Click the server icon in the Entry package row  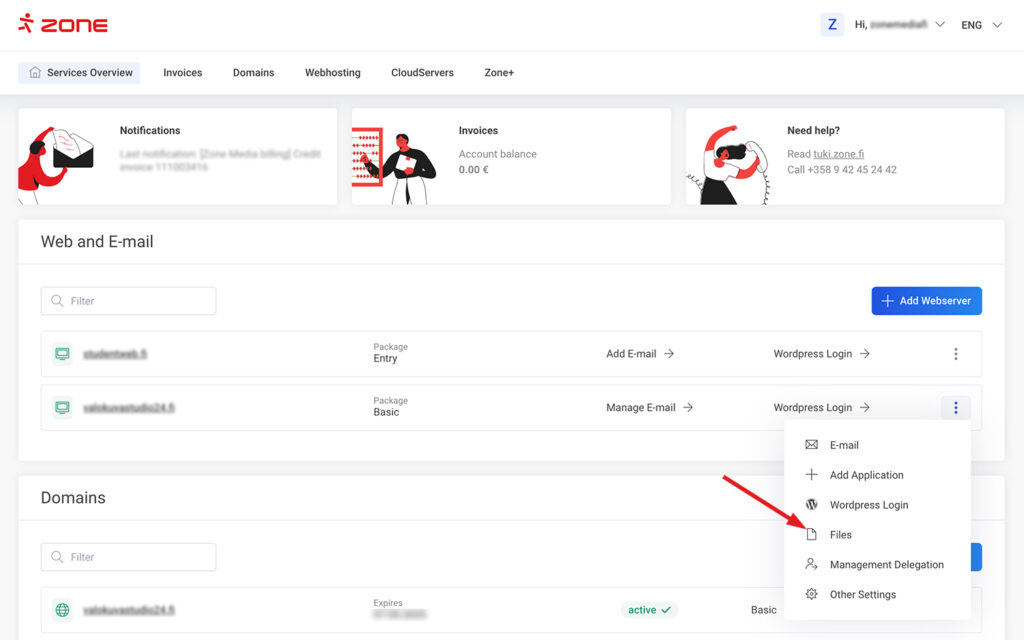(x=62, y=354)
